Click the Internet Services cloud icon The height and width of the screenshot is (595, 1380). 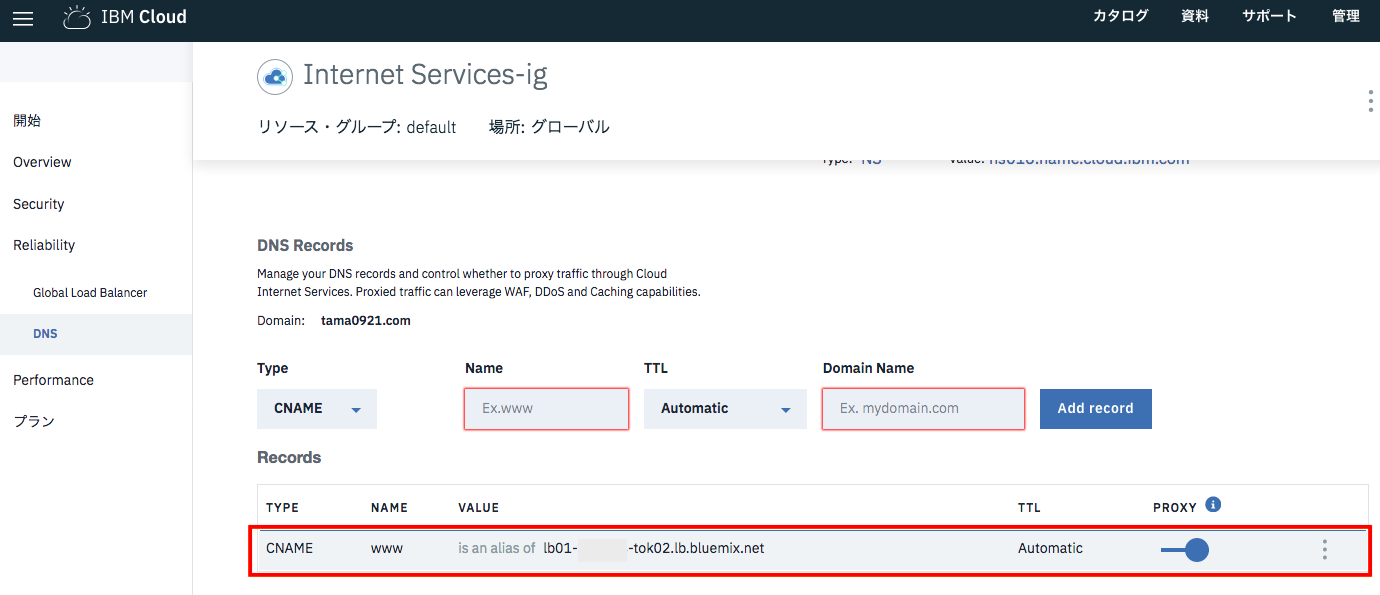274,76
